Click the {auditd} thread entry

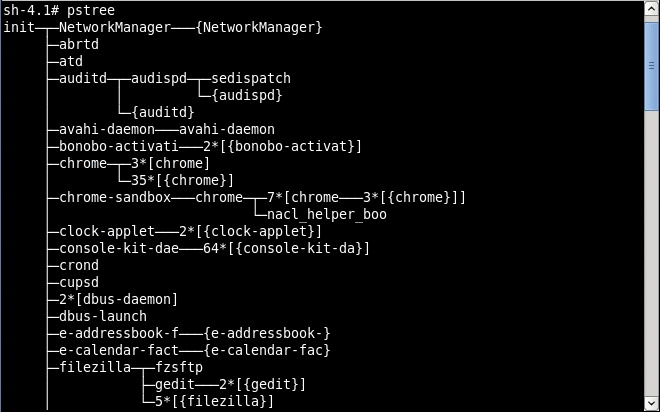point(163,112)
